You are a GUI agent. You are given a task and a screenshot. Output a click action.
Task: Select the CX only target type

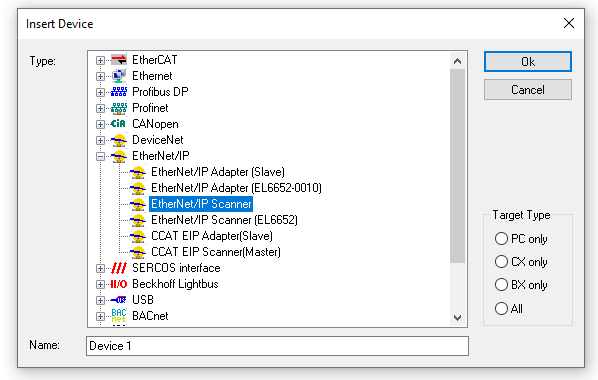click(x=501, y=262)
